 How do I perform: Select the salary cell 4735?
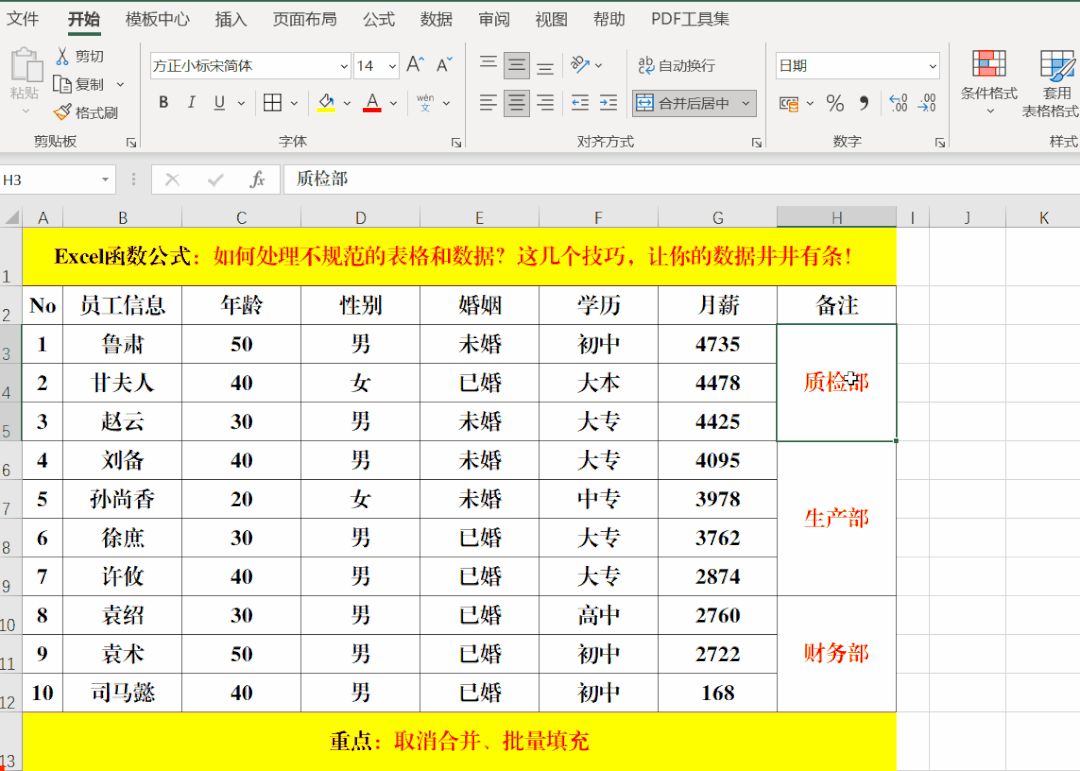pos(718,344)
